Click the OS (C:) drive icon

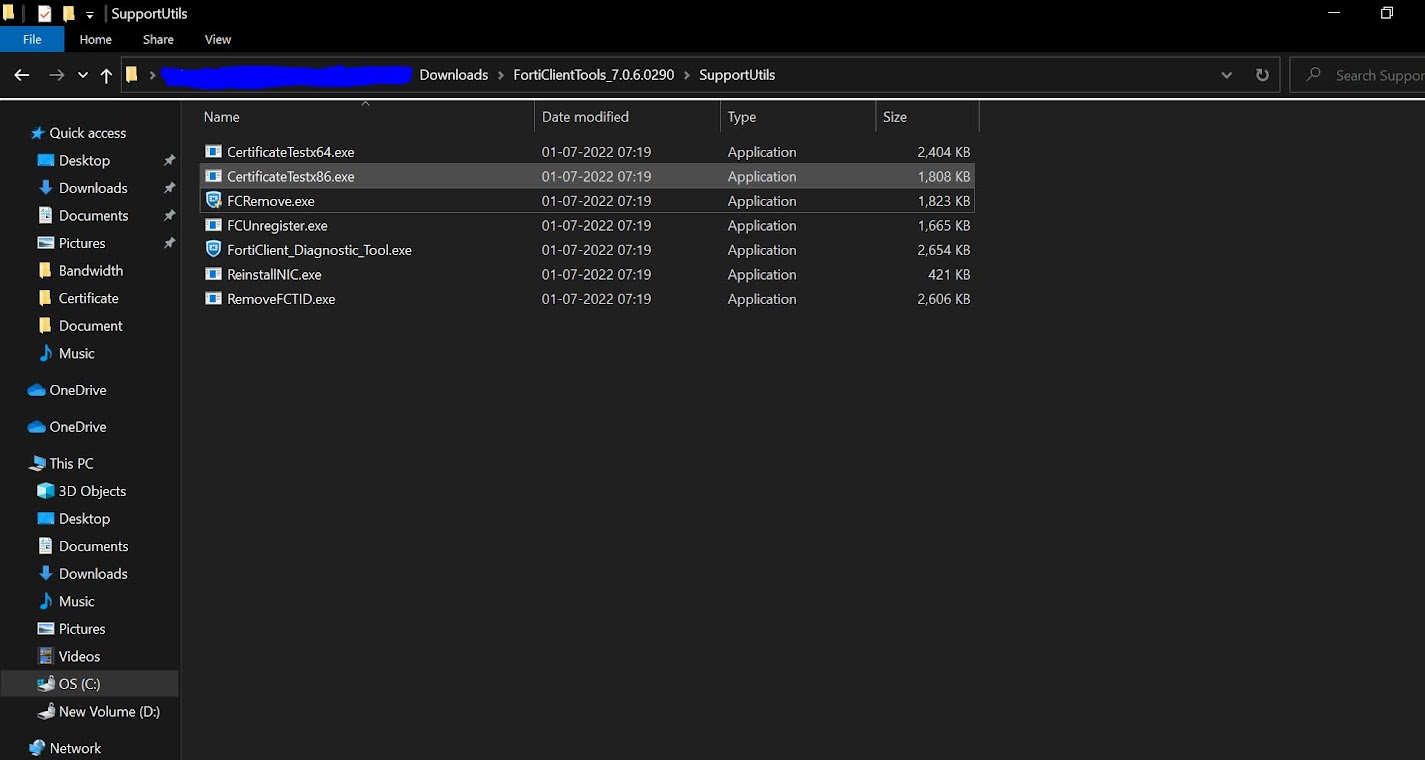tap(45, 684)
